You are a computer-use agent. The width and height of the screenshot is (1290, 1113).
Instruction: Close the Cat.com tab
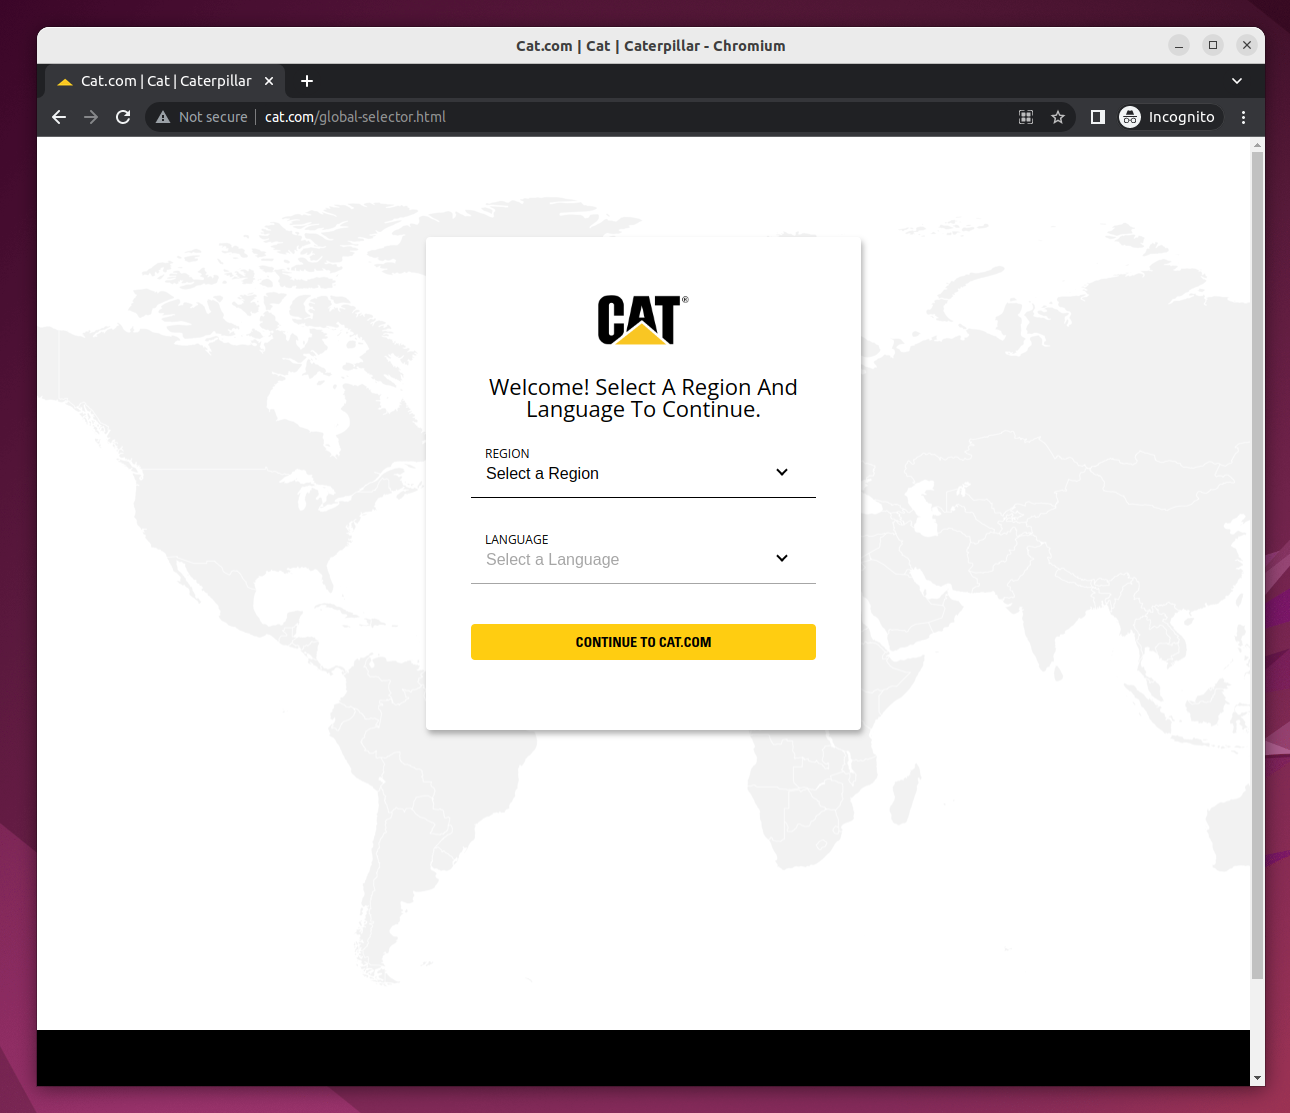[269, 81]
